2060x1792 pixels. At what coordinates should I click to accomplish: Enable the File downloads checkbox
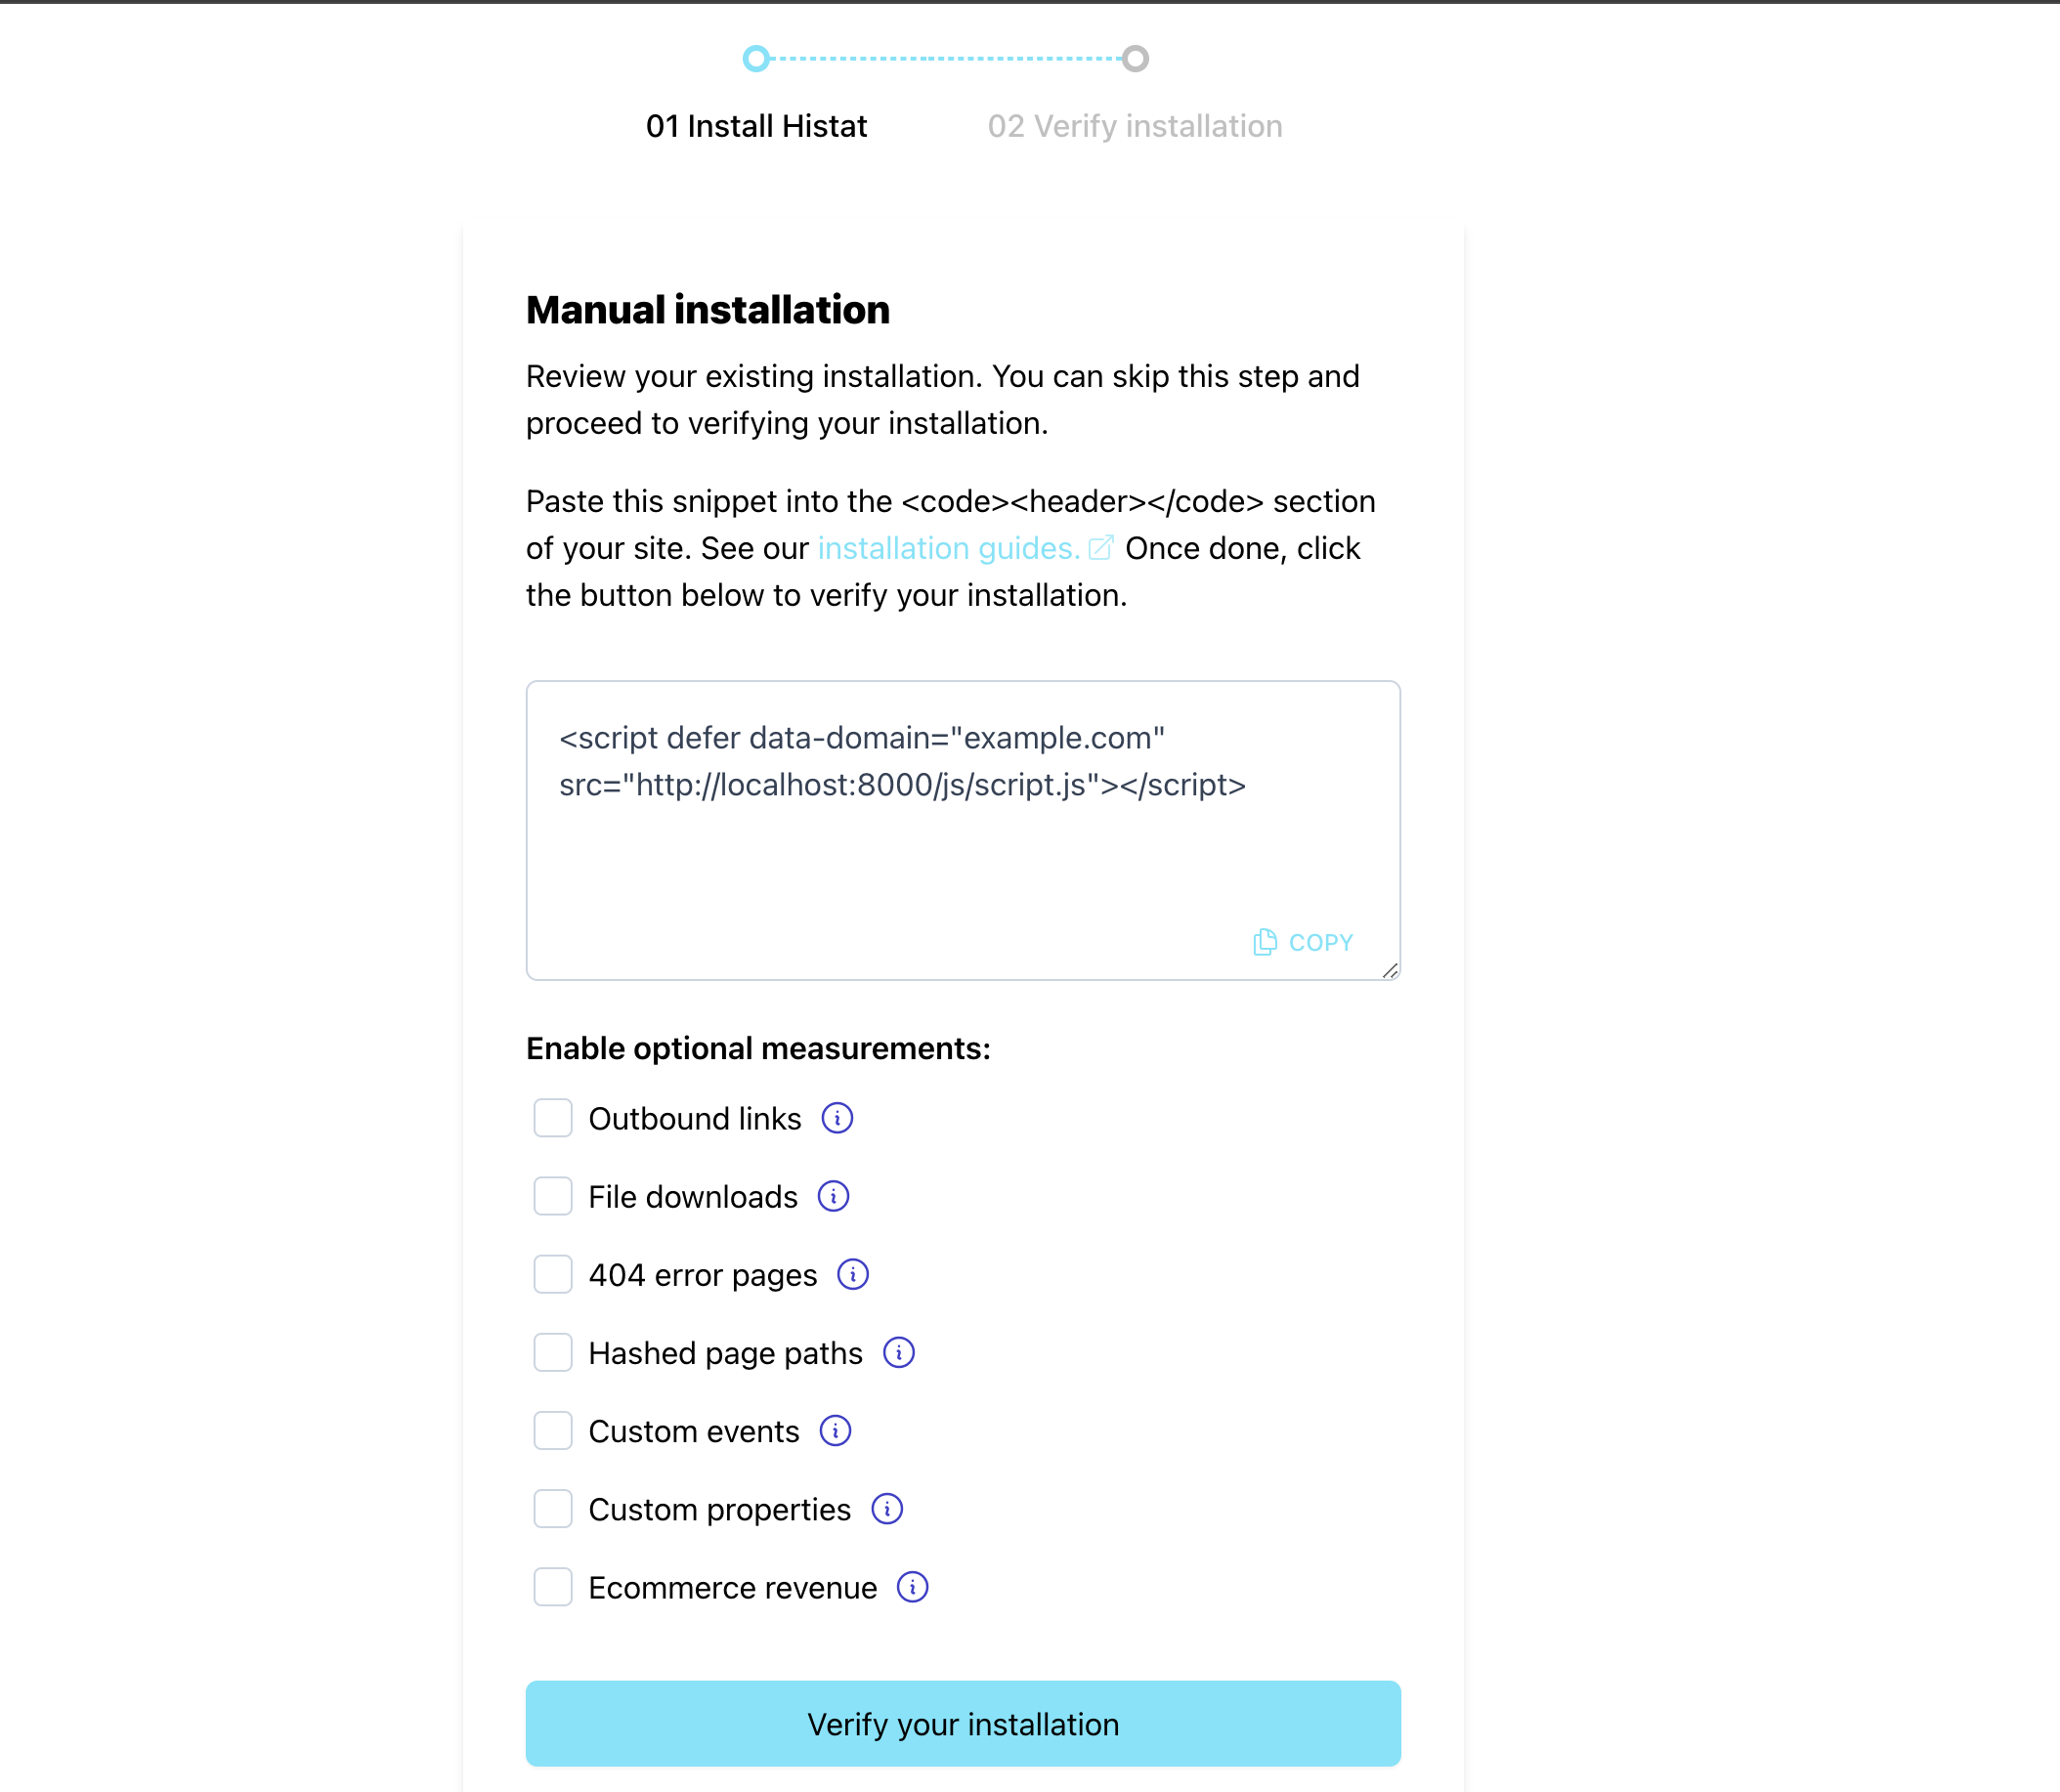(552, 1196)
